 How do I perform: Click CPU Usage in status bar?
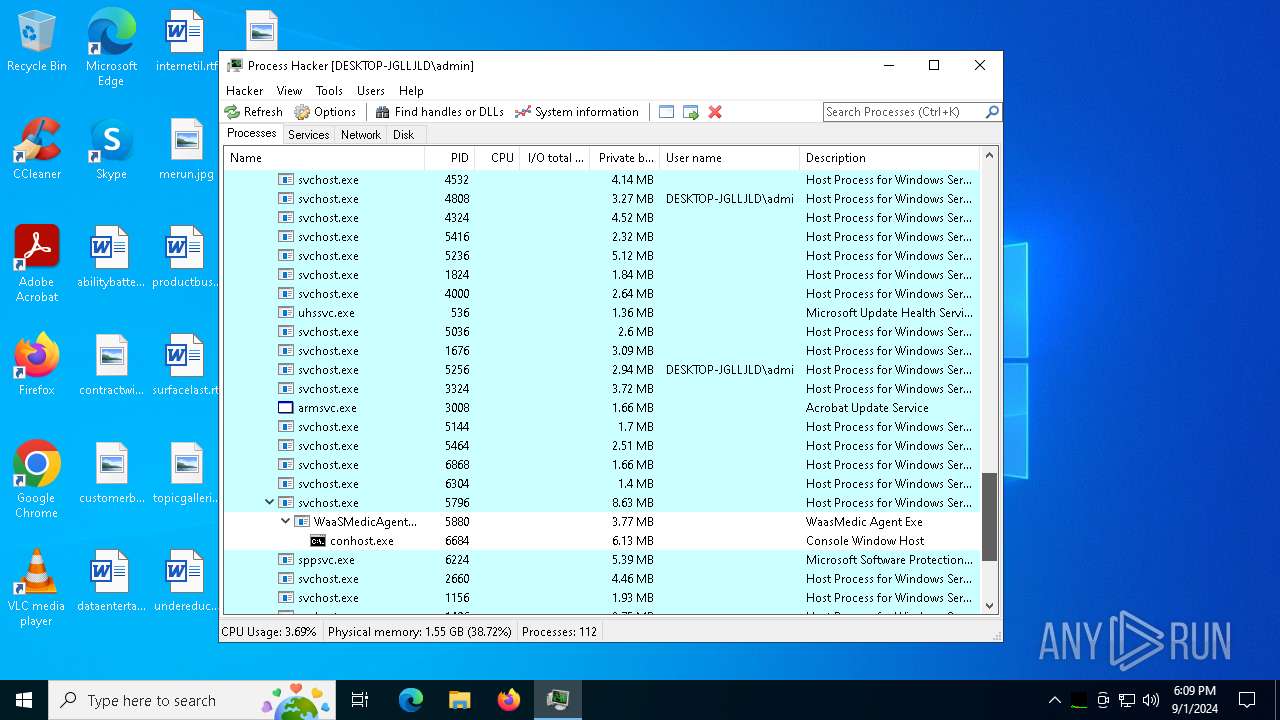[269, 632]
